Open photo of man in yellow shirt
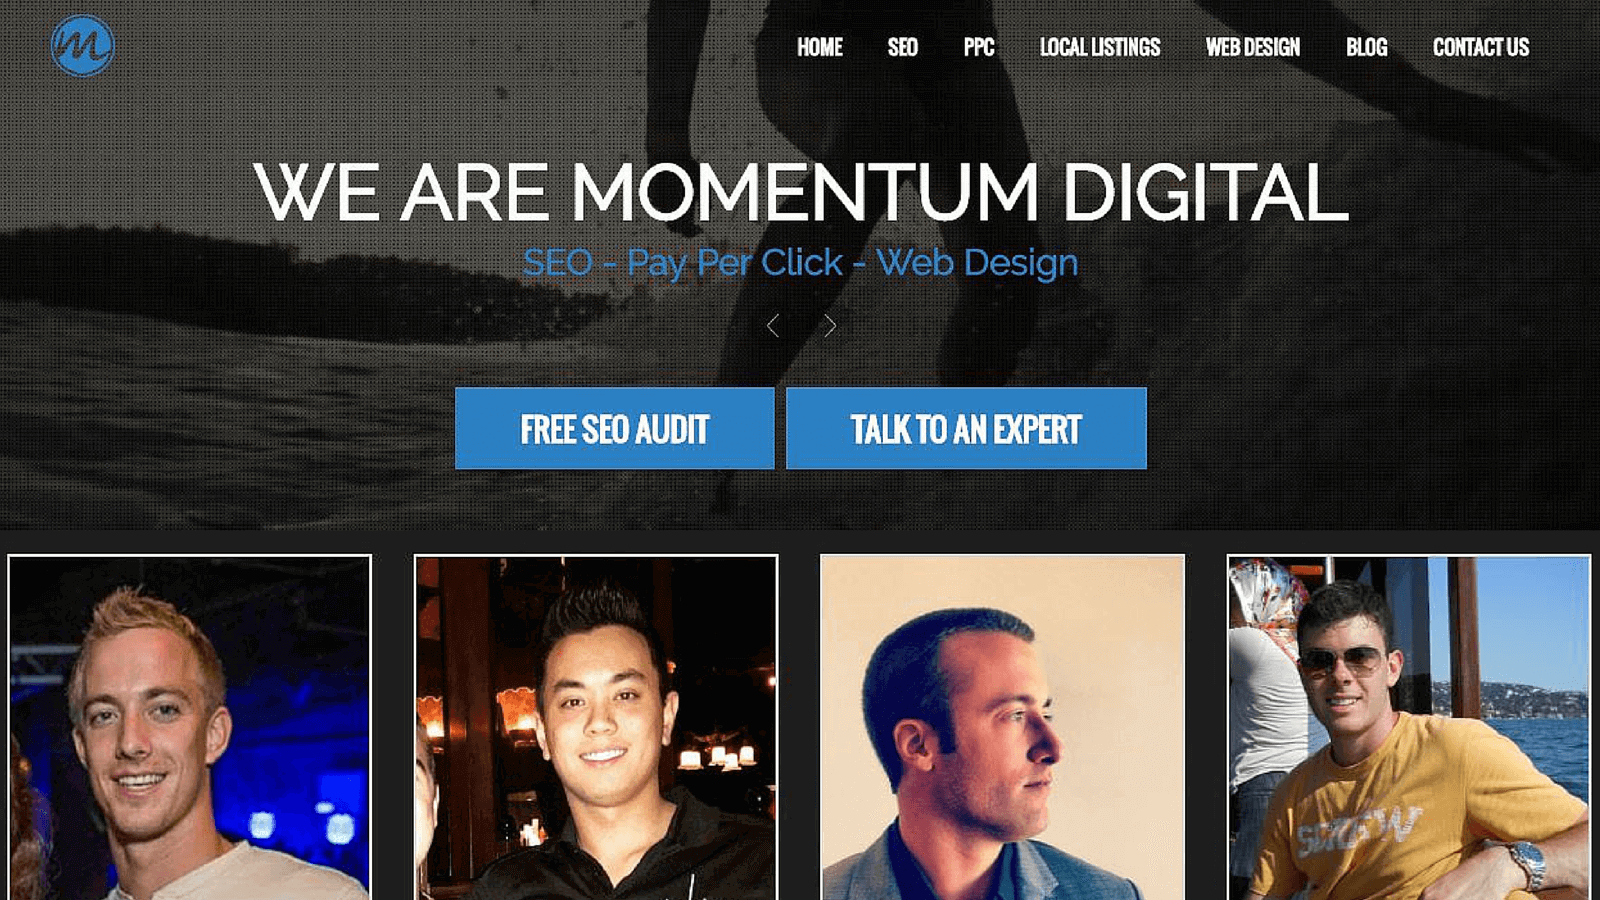1600x900 pixels. click(x=1409, y=727)
